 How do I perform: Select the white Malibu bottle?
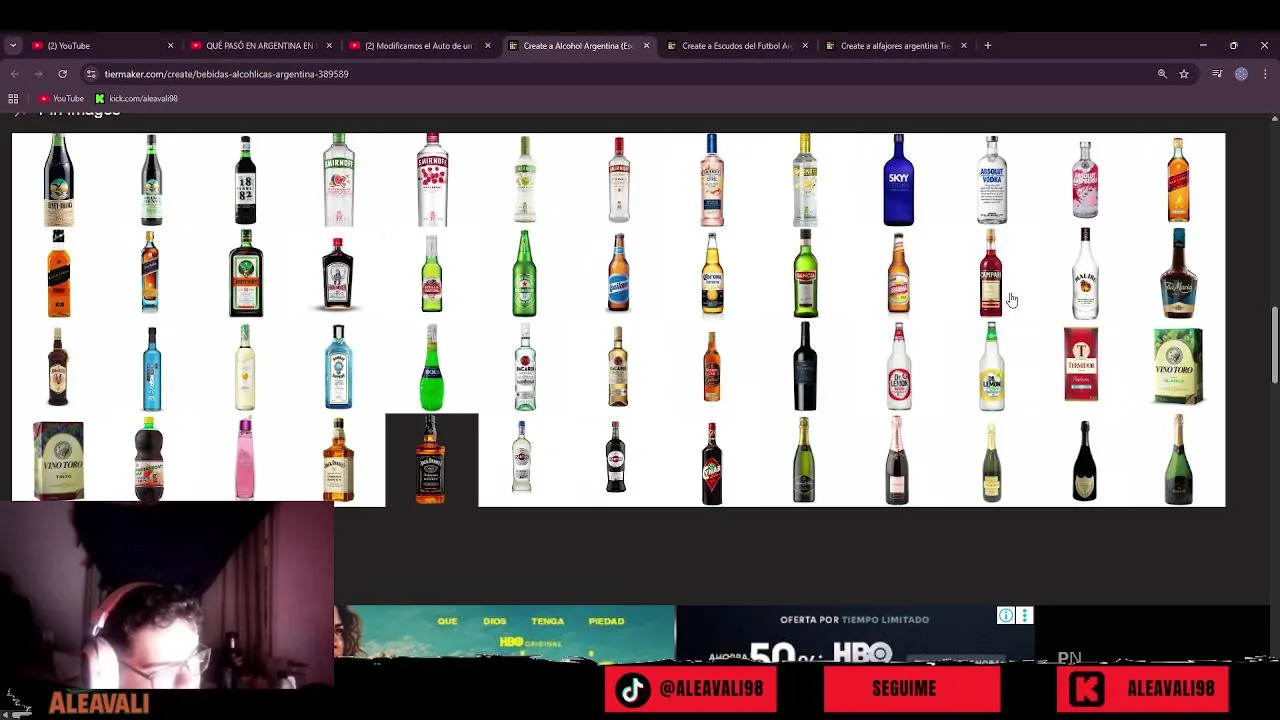[x=1085, y=273]
